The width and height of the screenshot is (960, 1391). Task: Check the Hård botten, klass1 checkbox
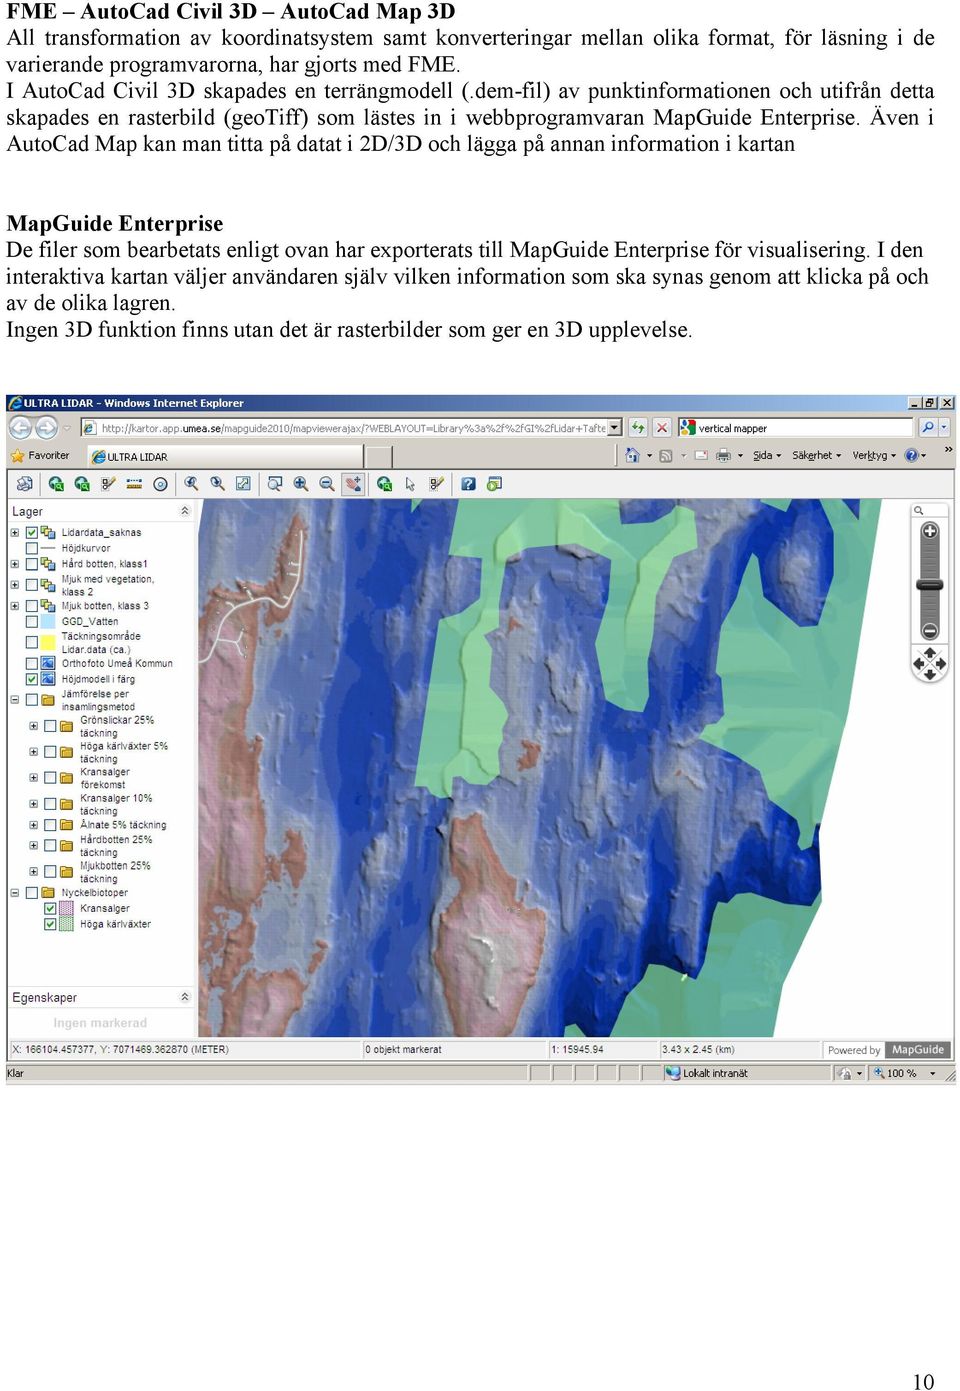tap(32, 564)
